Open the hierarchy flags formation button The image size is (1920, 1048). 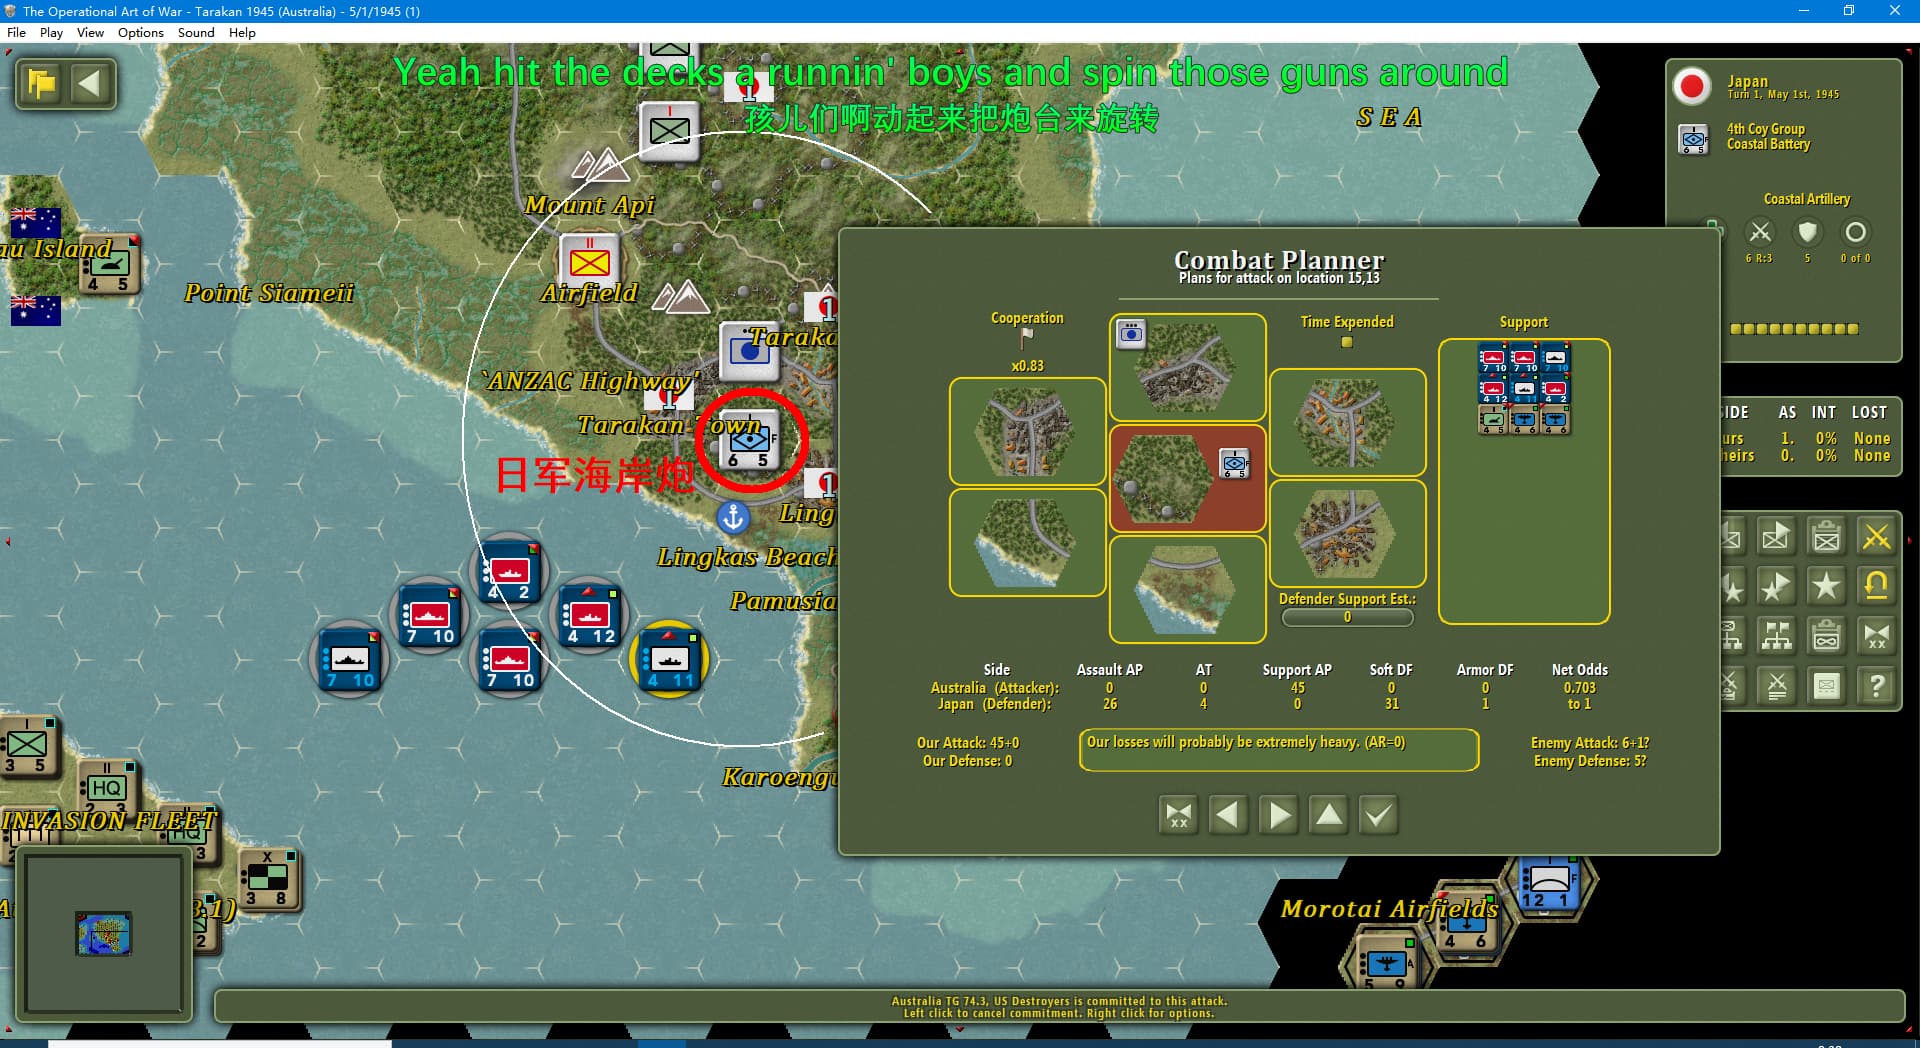pos(1776,636)
